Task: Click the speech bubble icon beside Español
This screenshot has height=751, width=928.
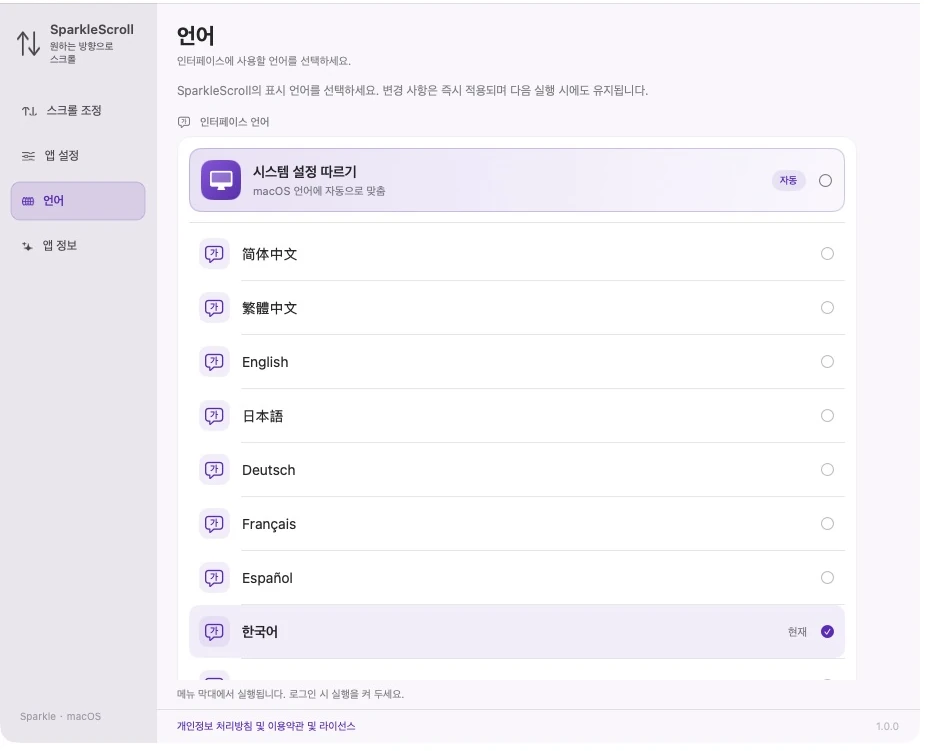Action: 214,578
